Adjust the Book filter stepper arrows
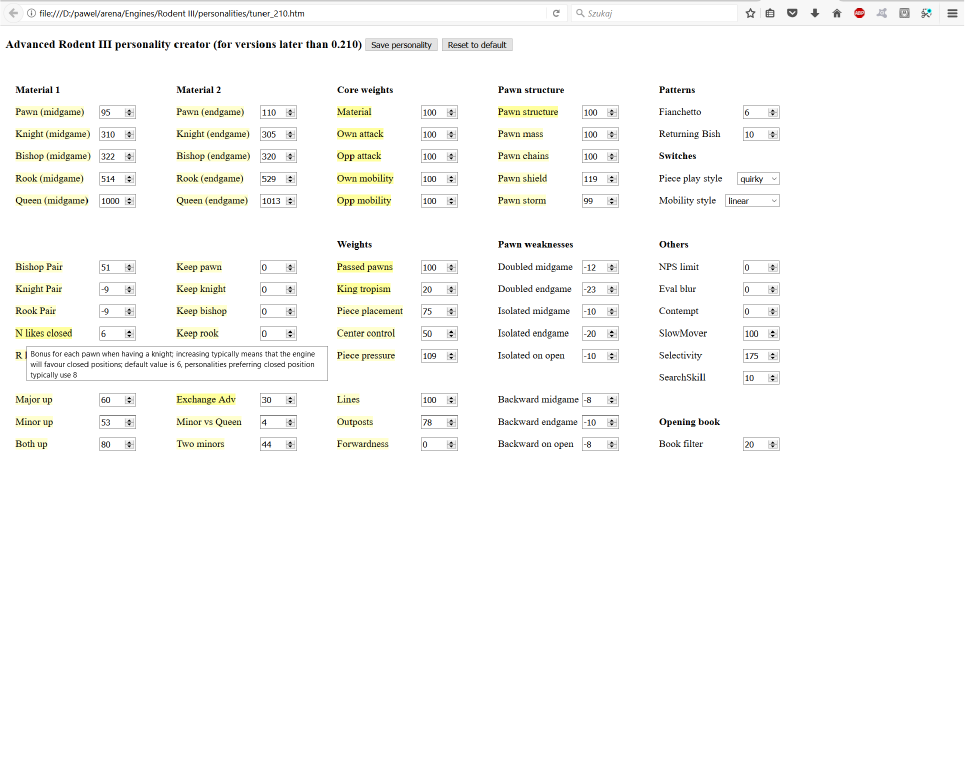965x762 pixels. click(x=773, y=444)
